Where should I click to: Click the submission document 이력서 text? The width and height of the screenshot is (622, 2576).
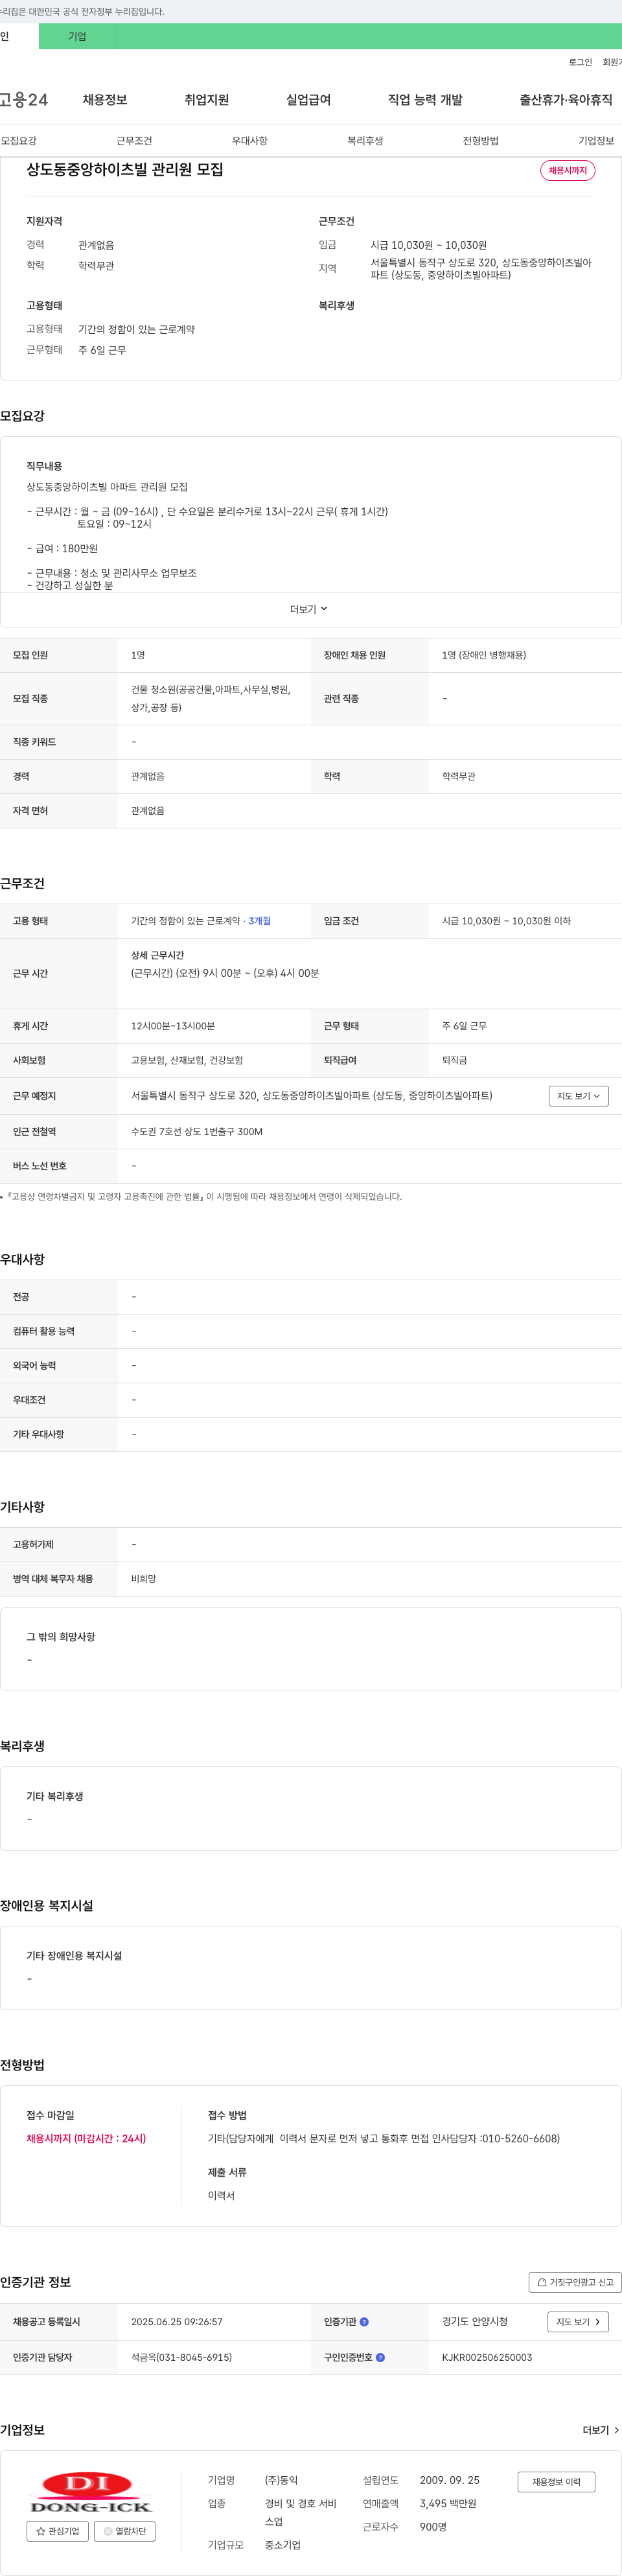[x=221, y=2195]
